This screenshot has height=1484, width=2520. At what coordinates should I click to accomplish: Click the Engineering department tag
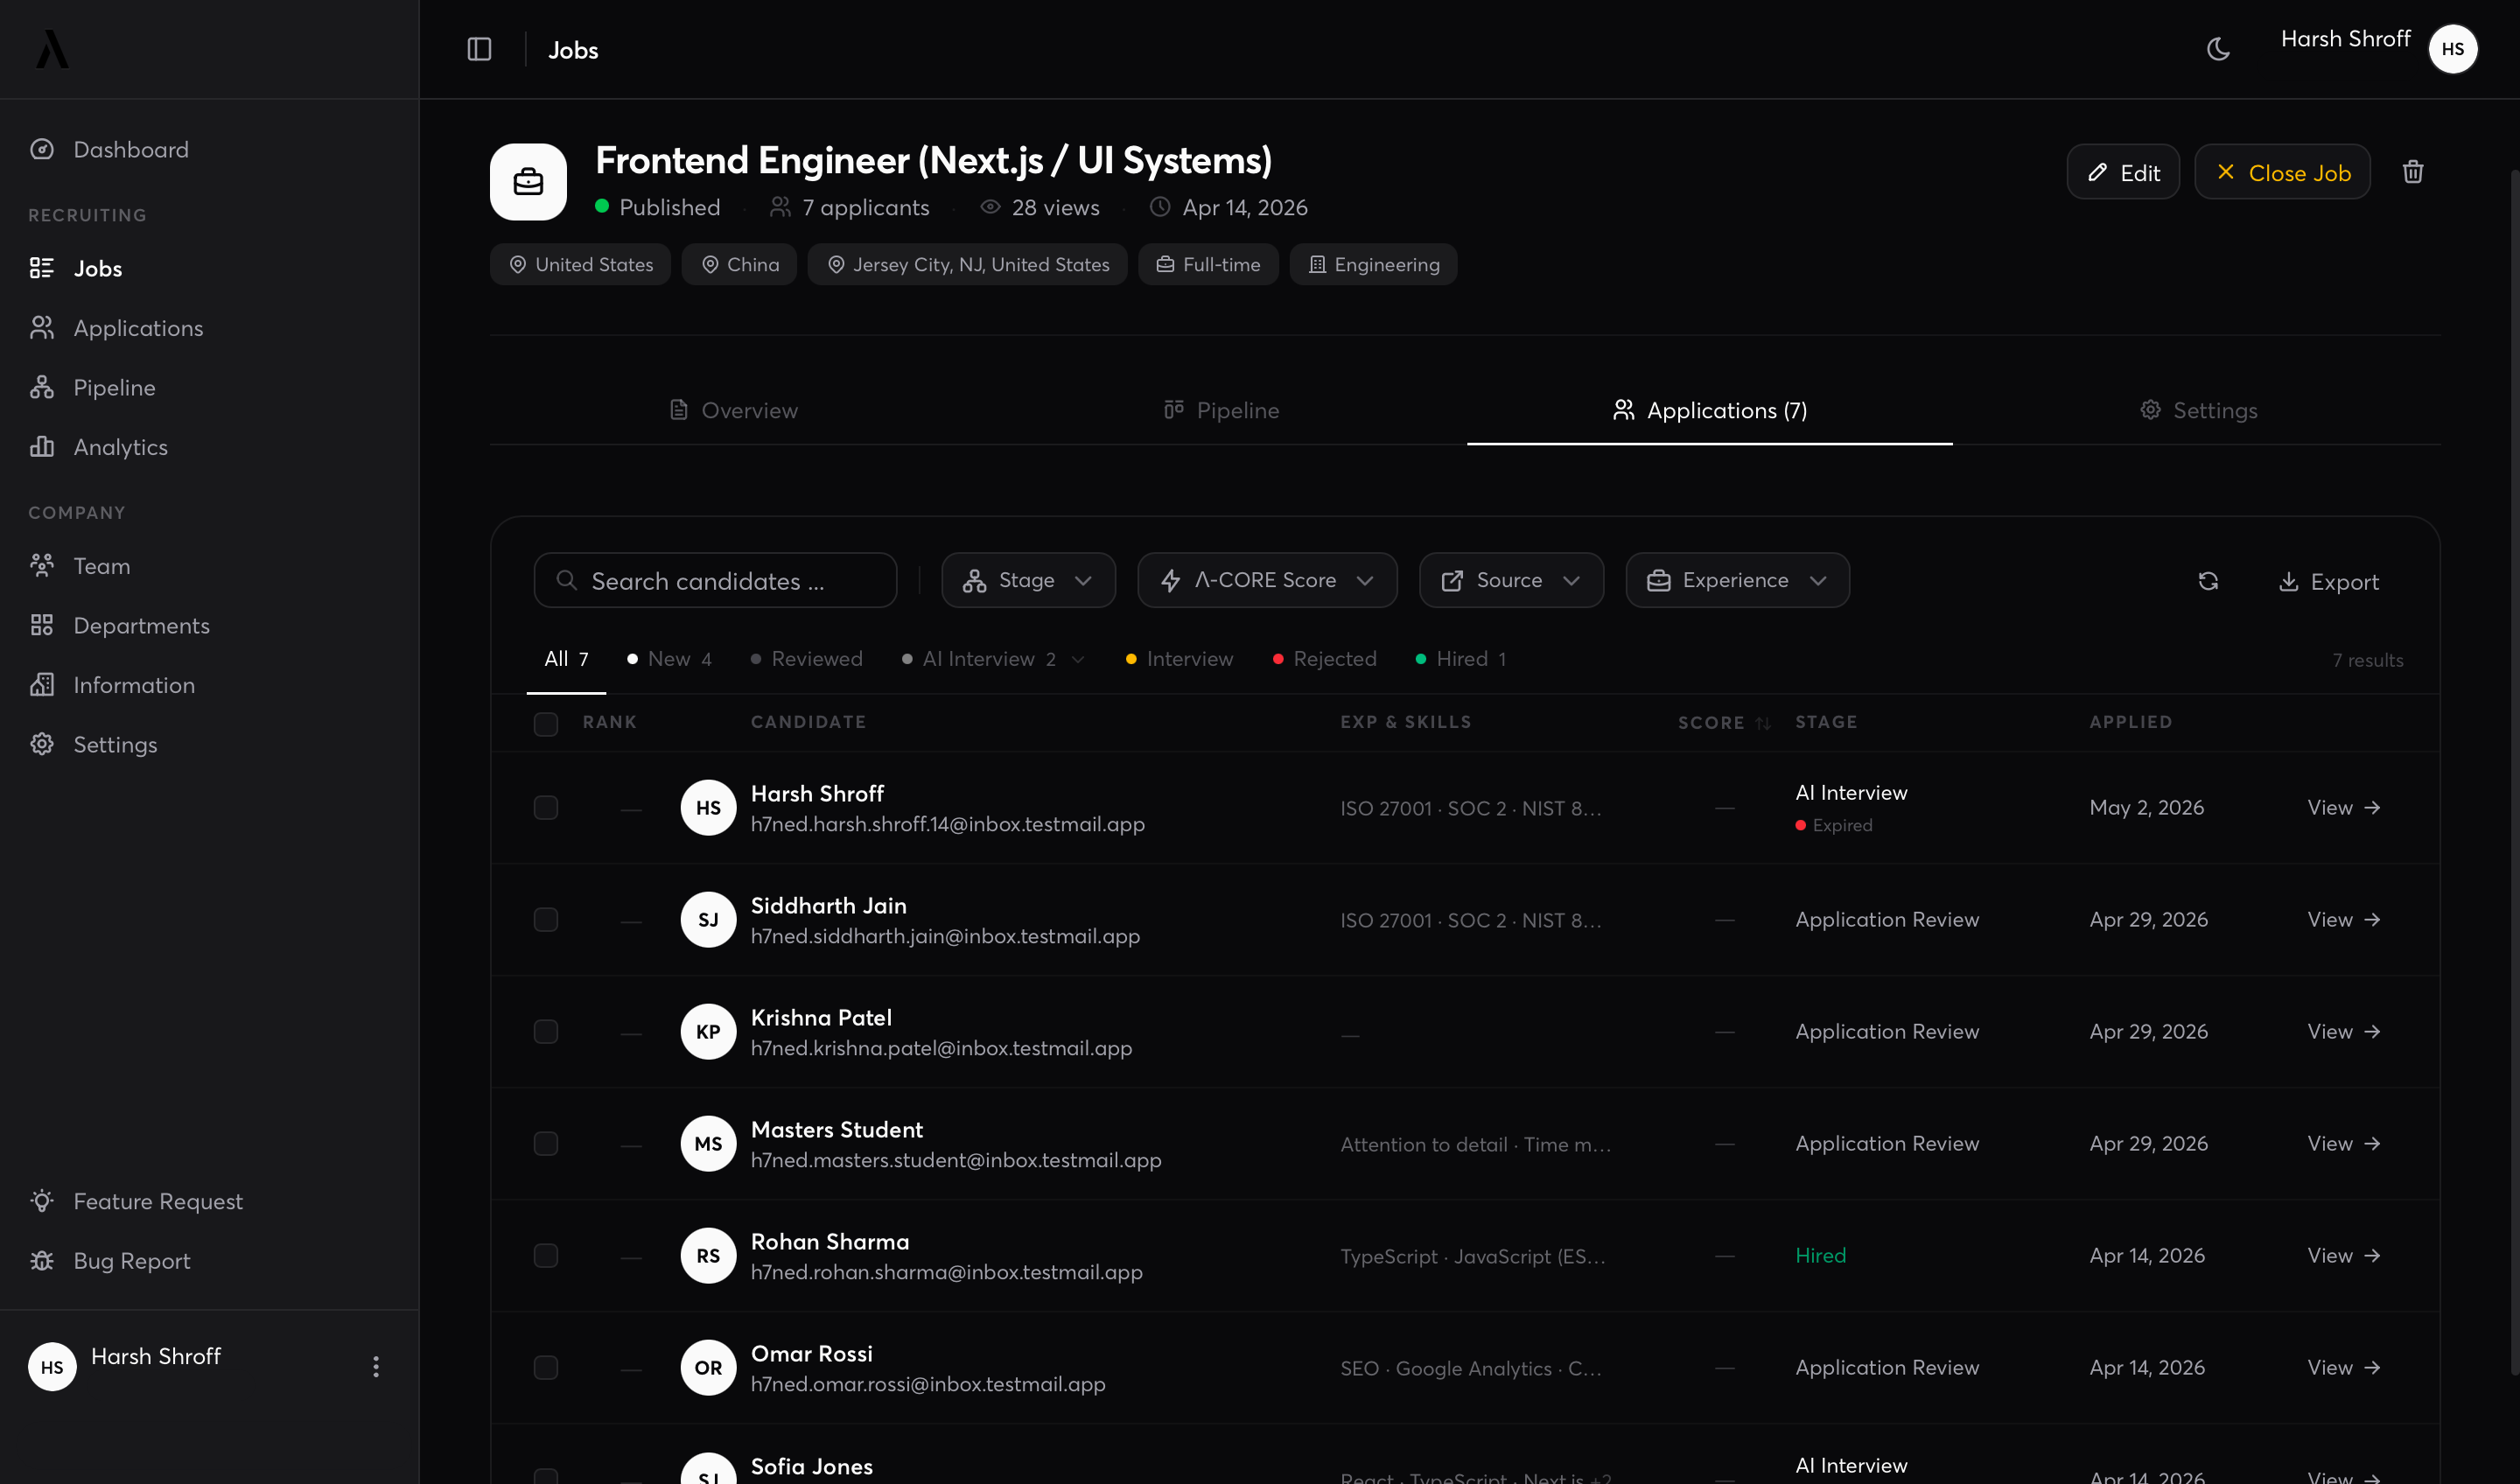click(1373, 264)
